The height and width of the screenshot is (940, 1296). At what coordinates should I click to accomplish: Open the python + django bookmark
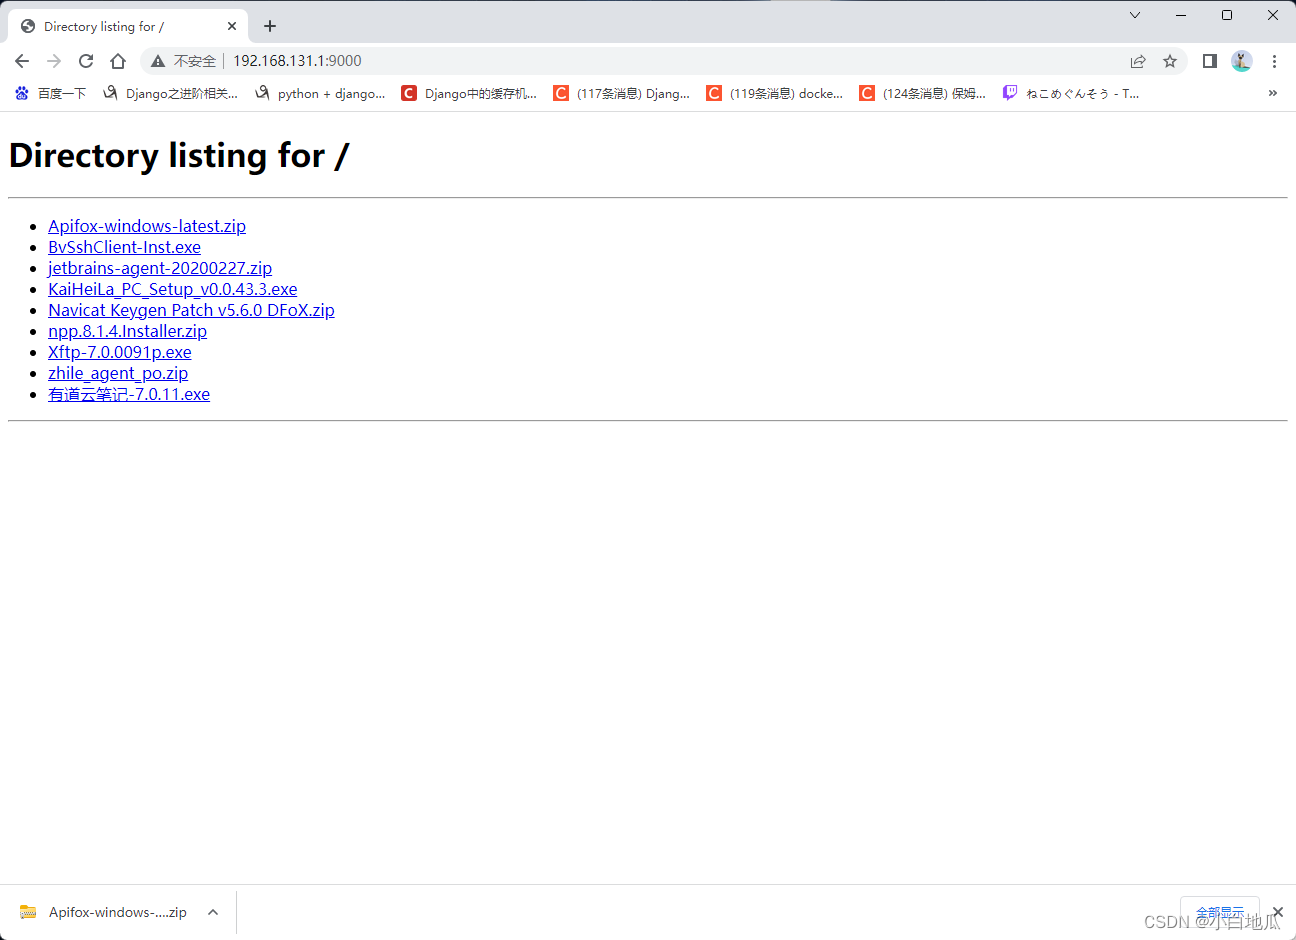320,93
